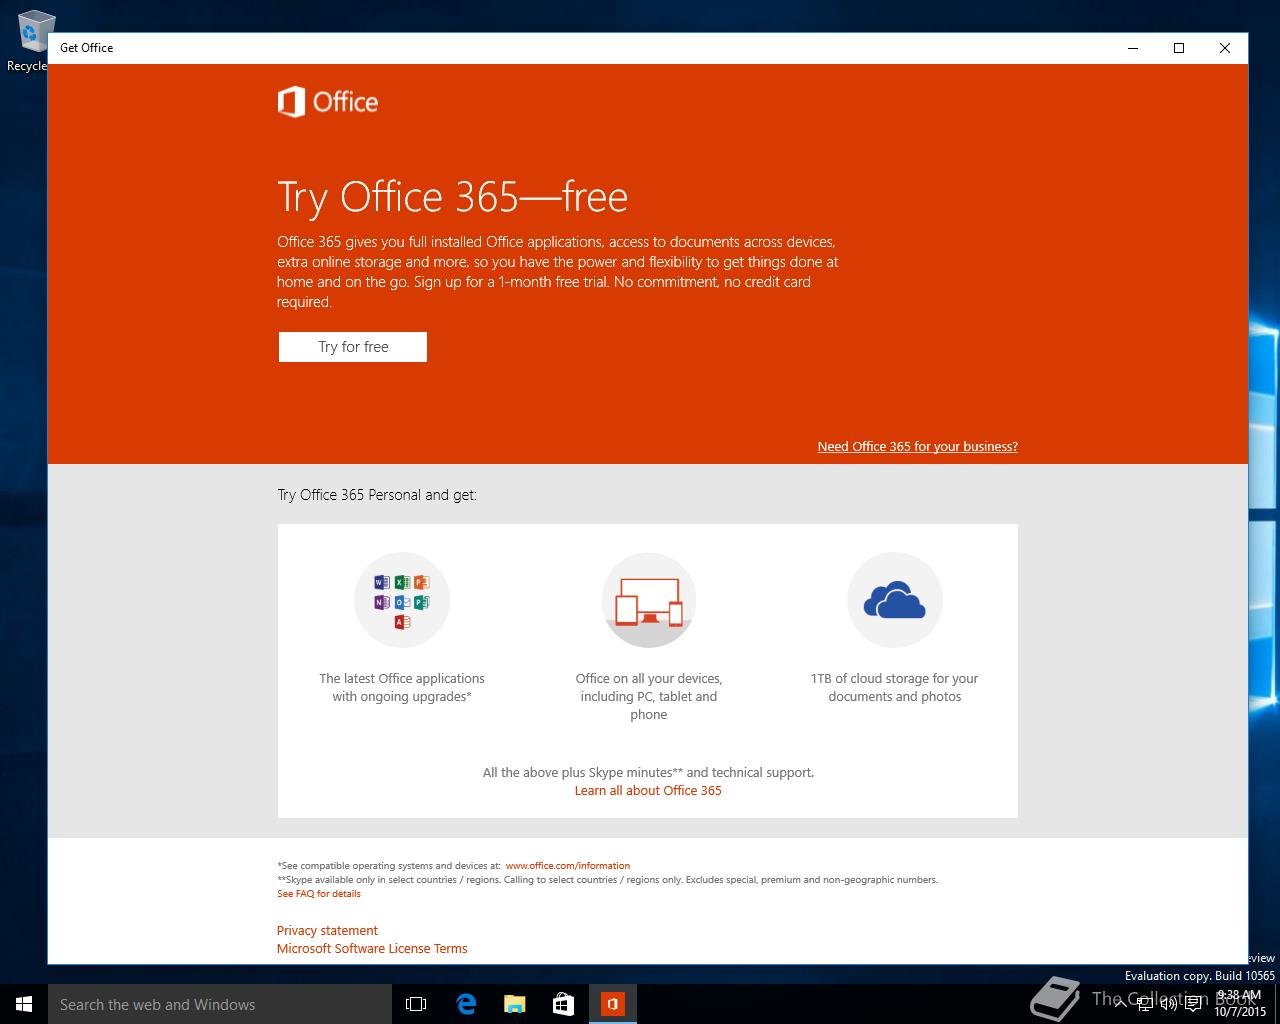Click the Skype minutes and technical support text
The height and width of the screenshot is (1024, 1280).
click(x=648, y=772)
